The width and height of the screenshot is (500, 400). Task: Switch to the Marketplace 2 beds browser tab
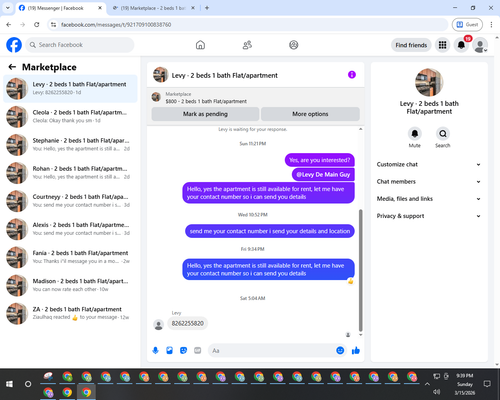153,8
